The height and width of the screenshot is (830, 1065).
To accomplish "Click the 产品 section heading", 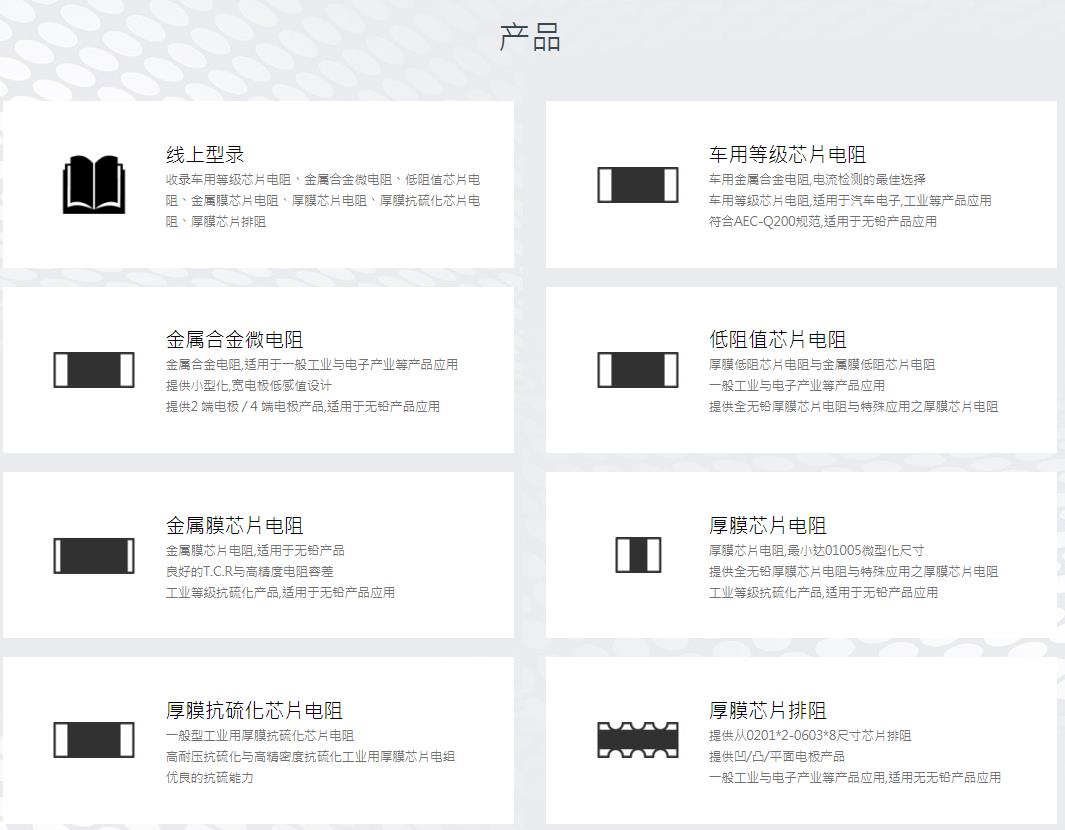I will point(530,38).
